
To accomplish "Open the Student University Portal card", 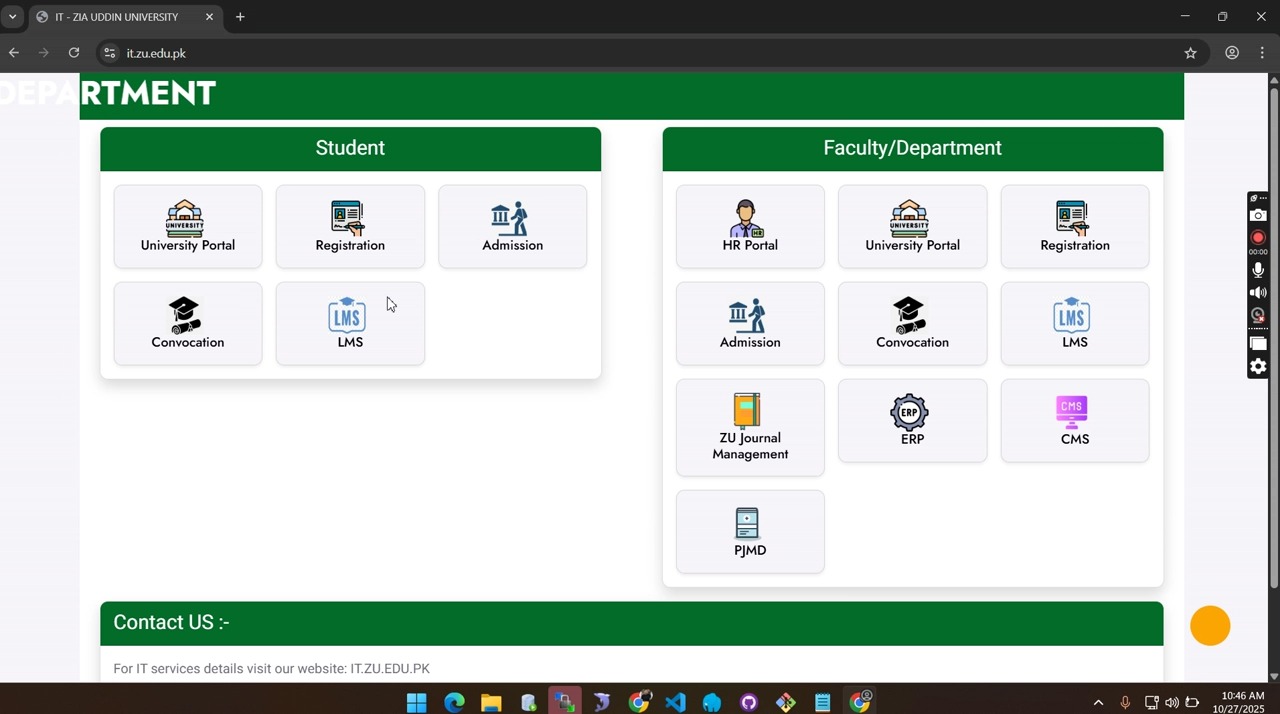I will pos(188,226).
